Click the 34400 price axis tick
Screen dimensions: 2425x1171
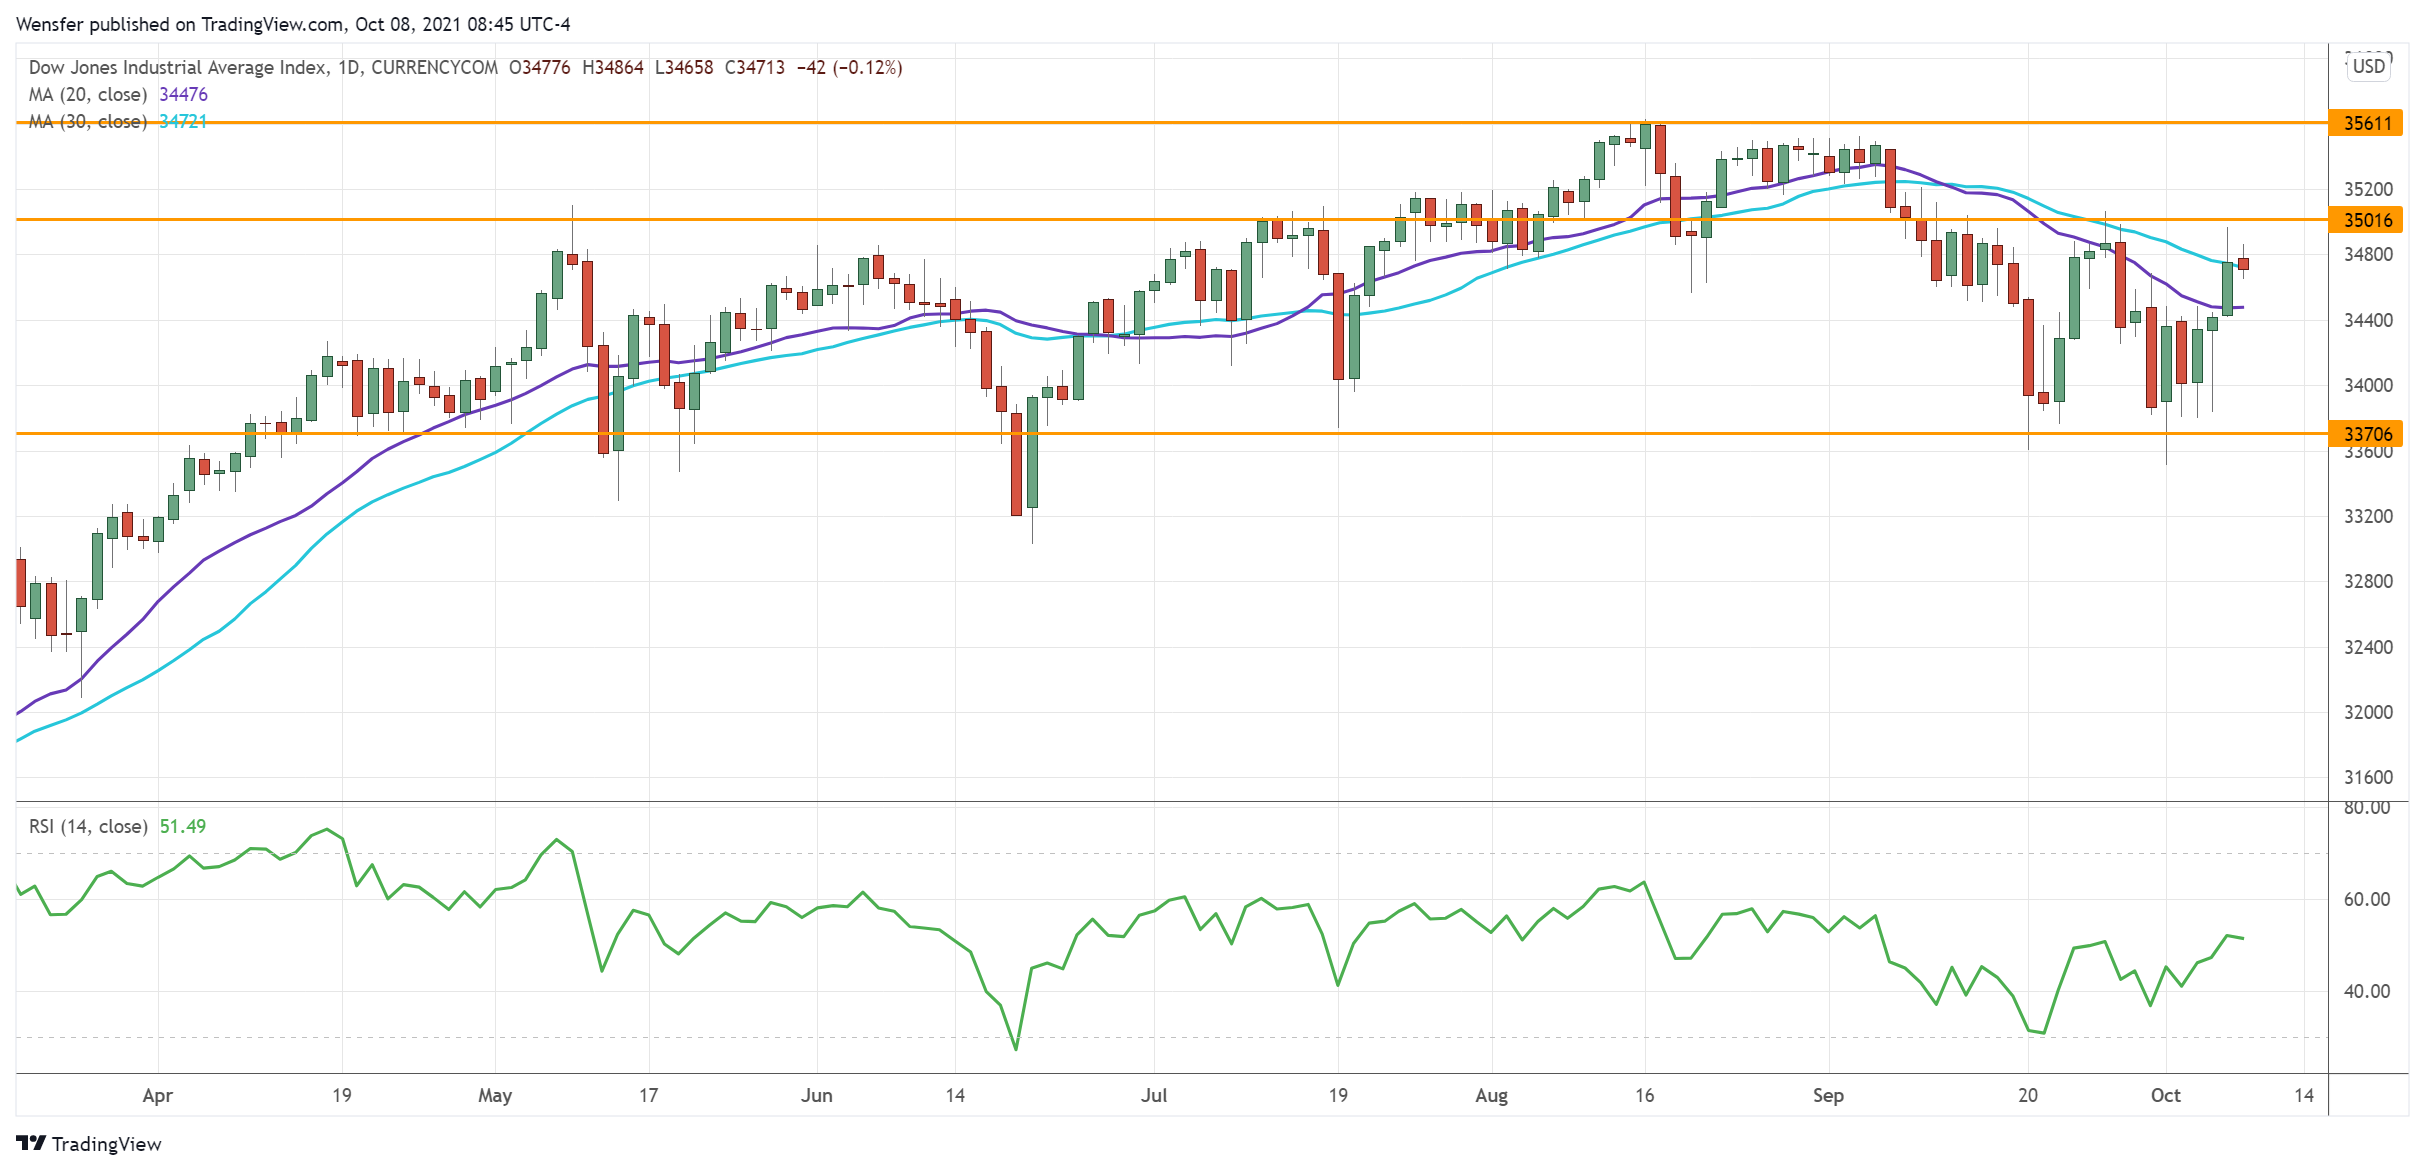(x=2368, y=321)
